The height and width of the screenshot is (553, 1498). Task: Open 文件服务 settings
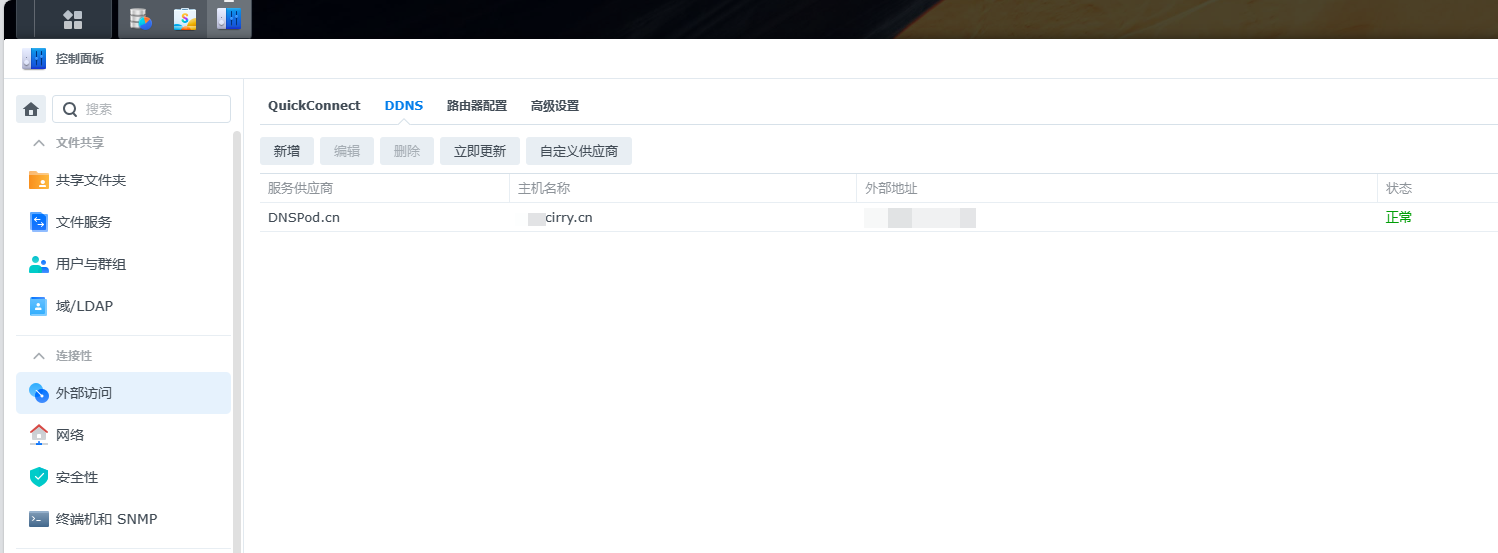(84, 222)
